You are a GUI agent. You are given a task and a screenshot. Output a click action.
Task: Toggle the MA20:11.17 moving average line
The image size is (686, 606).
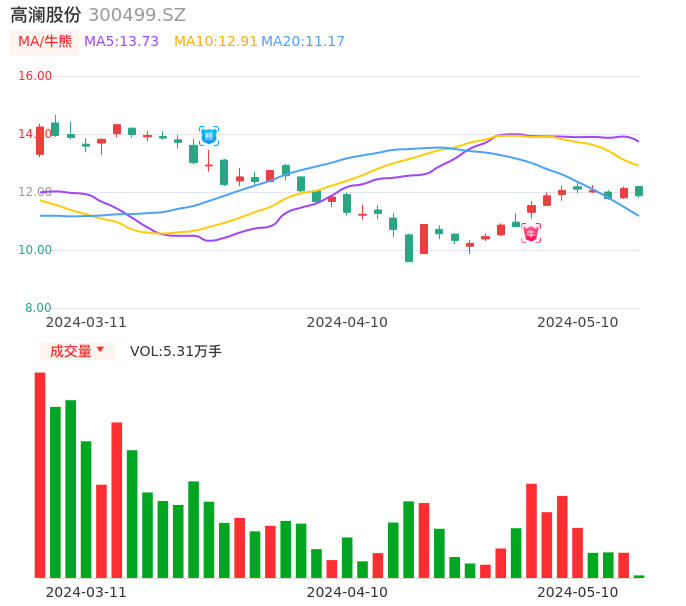(x=303, y=42)
